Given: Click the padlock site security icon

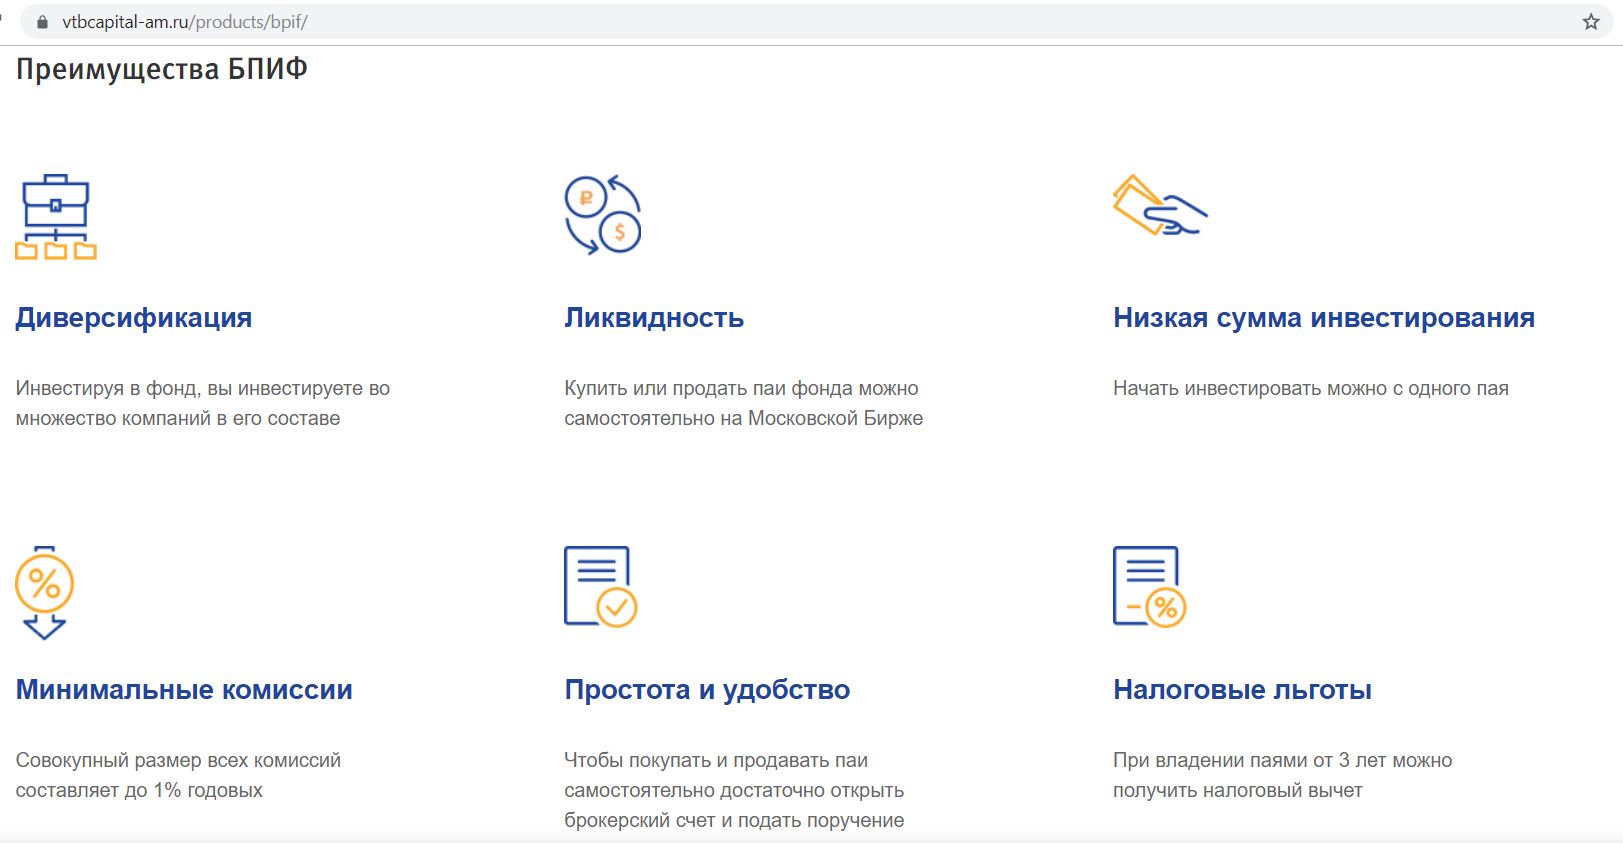Looking at the screenshot, I should pos(42,22).
